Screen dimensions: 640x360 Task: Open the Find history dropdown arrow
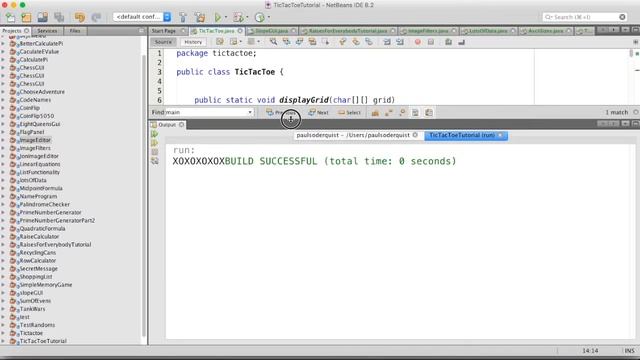[x=250, y=112]
